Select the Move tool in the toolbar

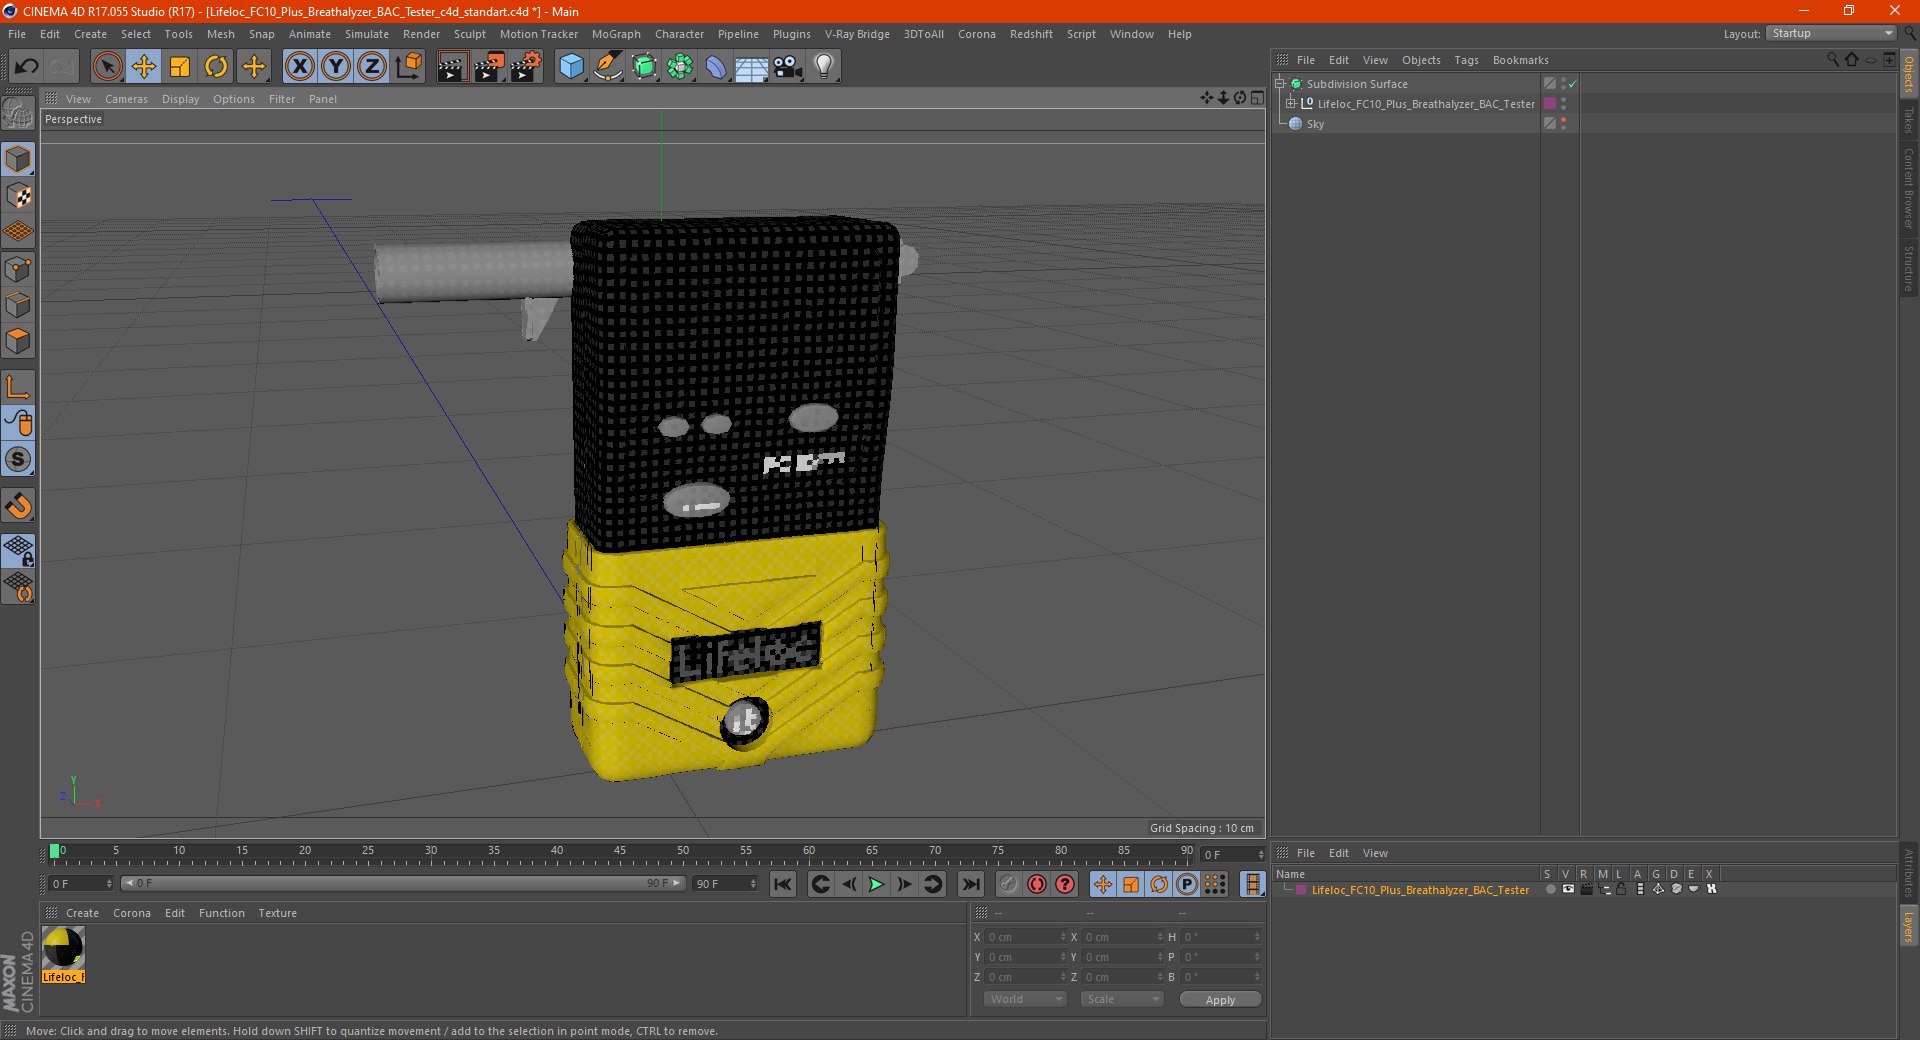(x=143, y=67)
